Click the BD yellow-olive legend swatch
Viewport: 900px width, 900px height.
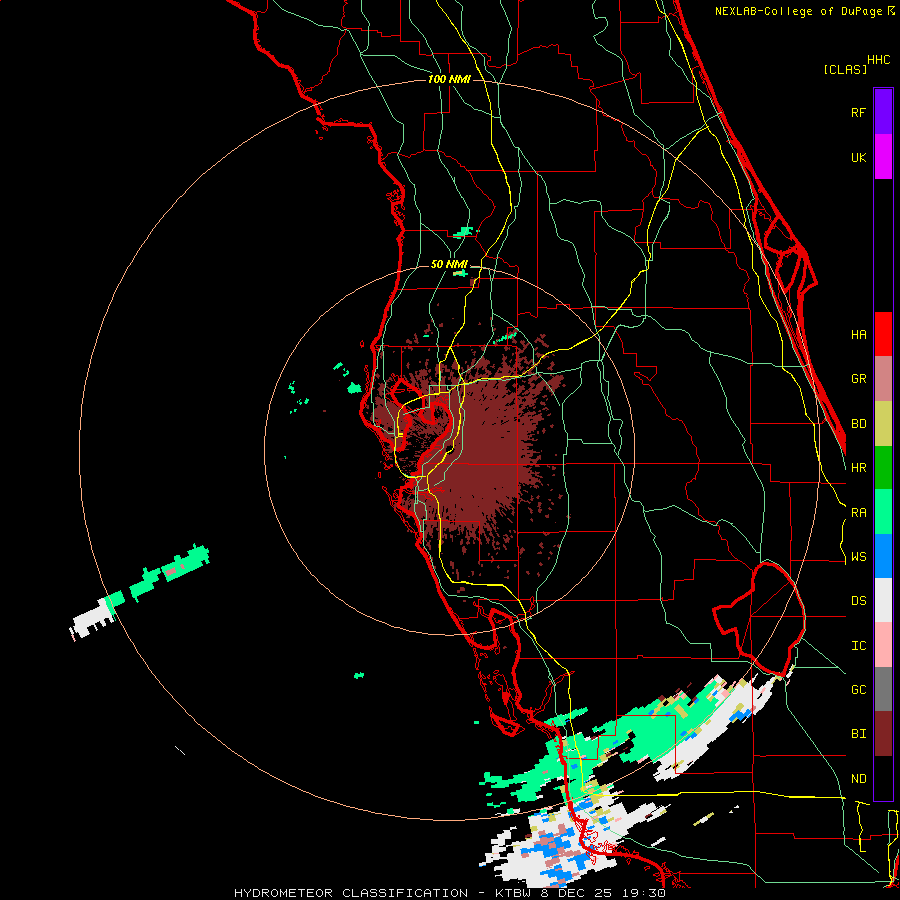pos(883,423)
